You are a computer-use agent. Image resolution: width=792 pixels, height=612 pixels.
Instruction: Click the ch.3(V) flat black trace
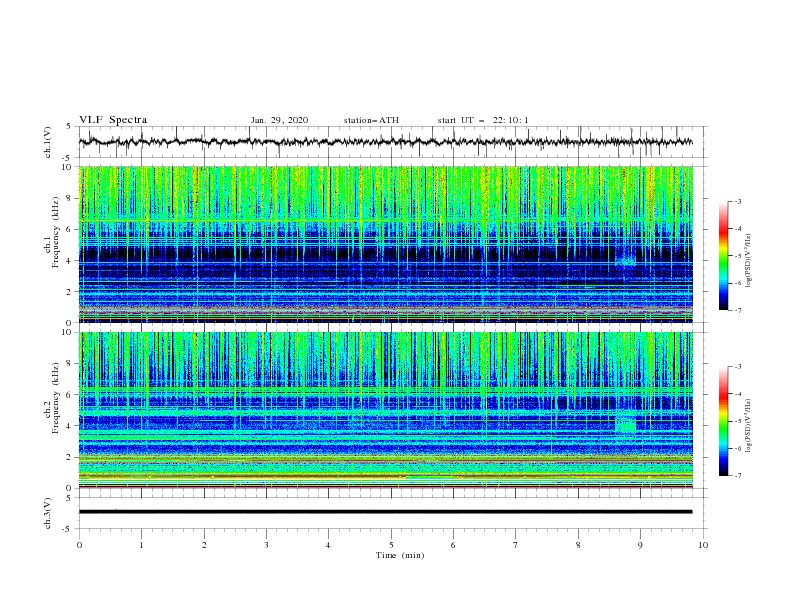385,512
